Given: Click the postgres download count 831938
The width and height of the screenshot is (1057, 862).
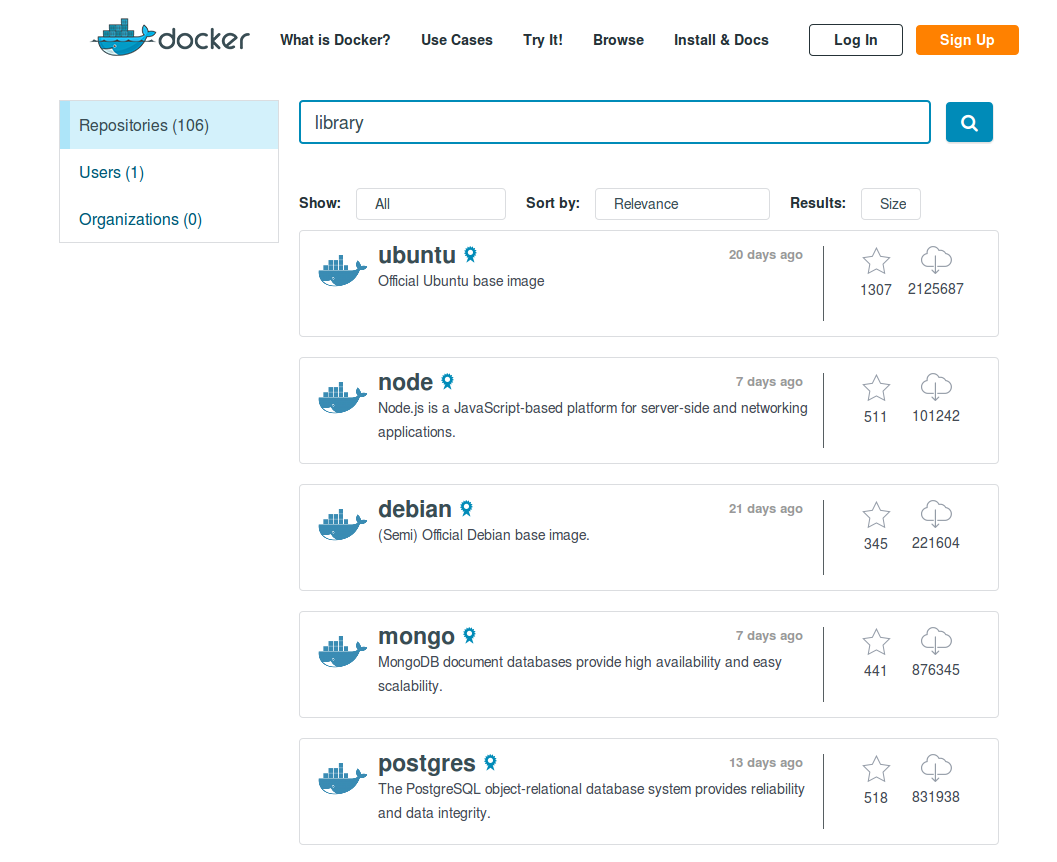Looking at the screenshot, I should click(936, 797).
